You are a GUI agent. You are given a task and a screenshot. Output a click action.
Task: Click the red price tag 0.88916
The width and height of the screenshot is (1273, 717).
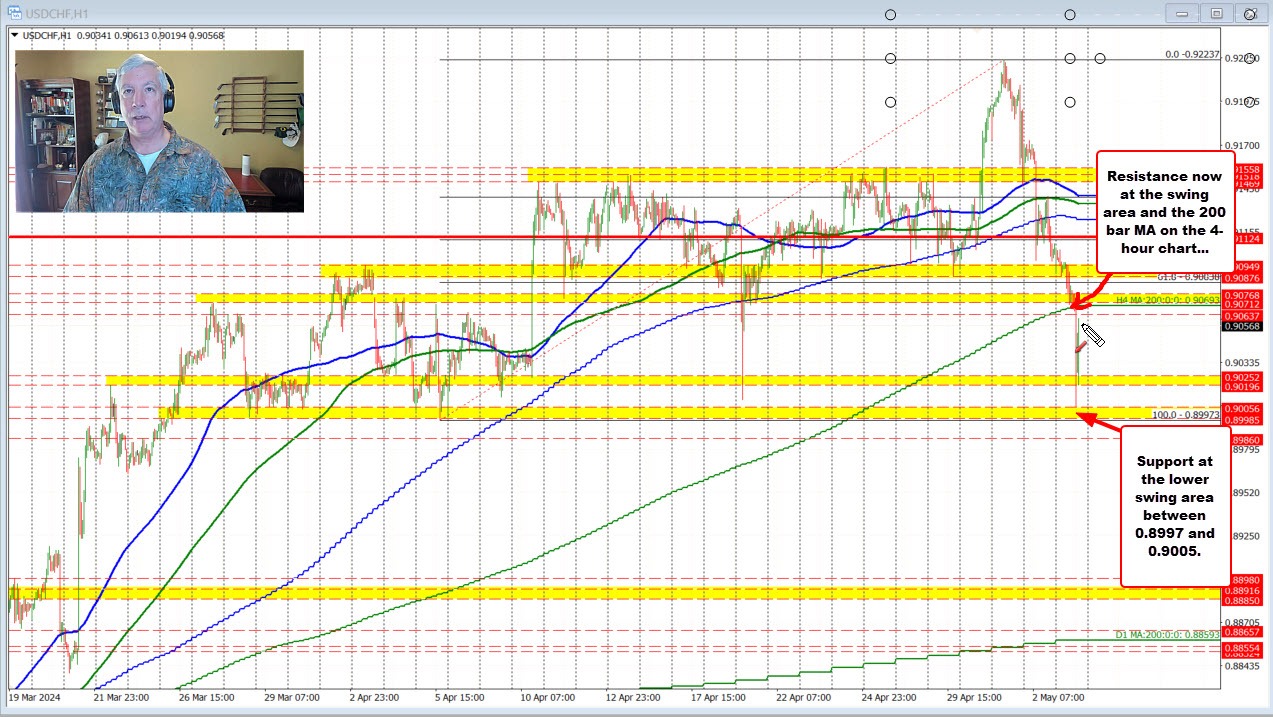pyautogui.click(x=1243, y=590)
